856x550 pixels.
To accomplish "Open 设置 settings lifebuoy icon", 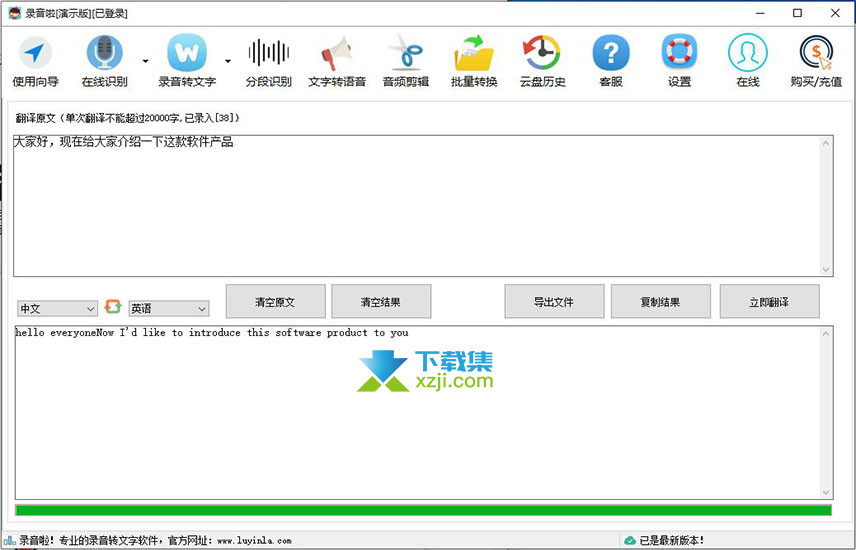I will point(679,61).
